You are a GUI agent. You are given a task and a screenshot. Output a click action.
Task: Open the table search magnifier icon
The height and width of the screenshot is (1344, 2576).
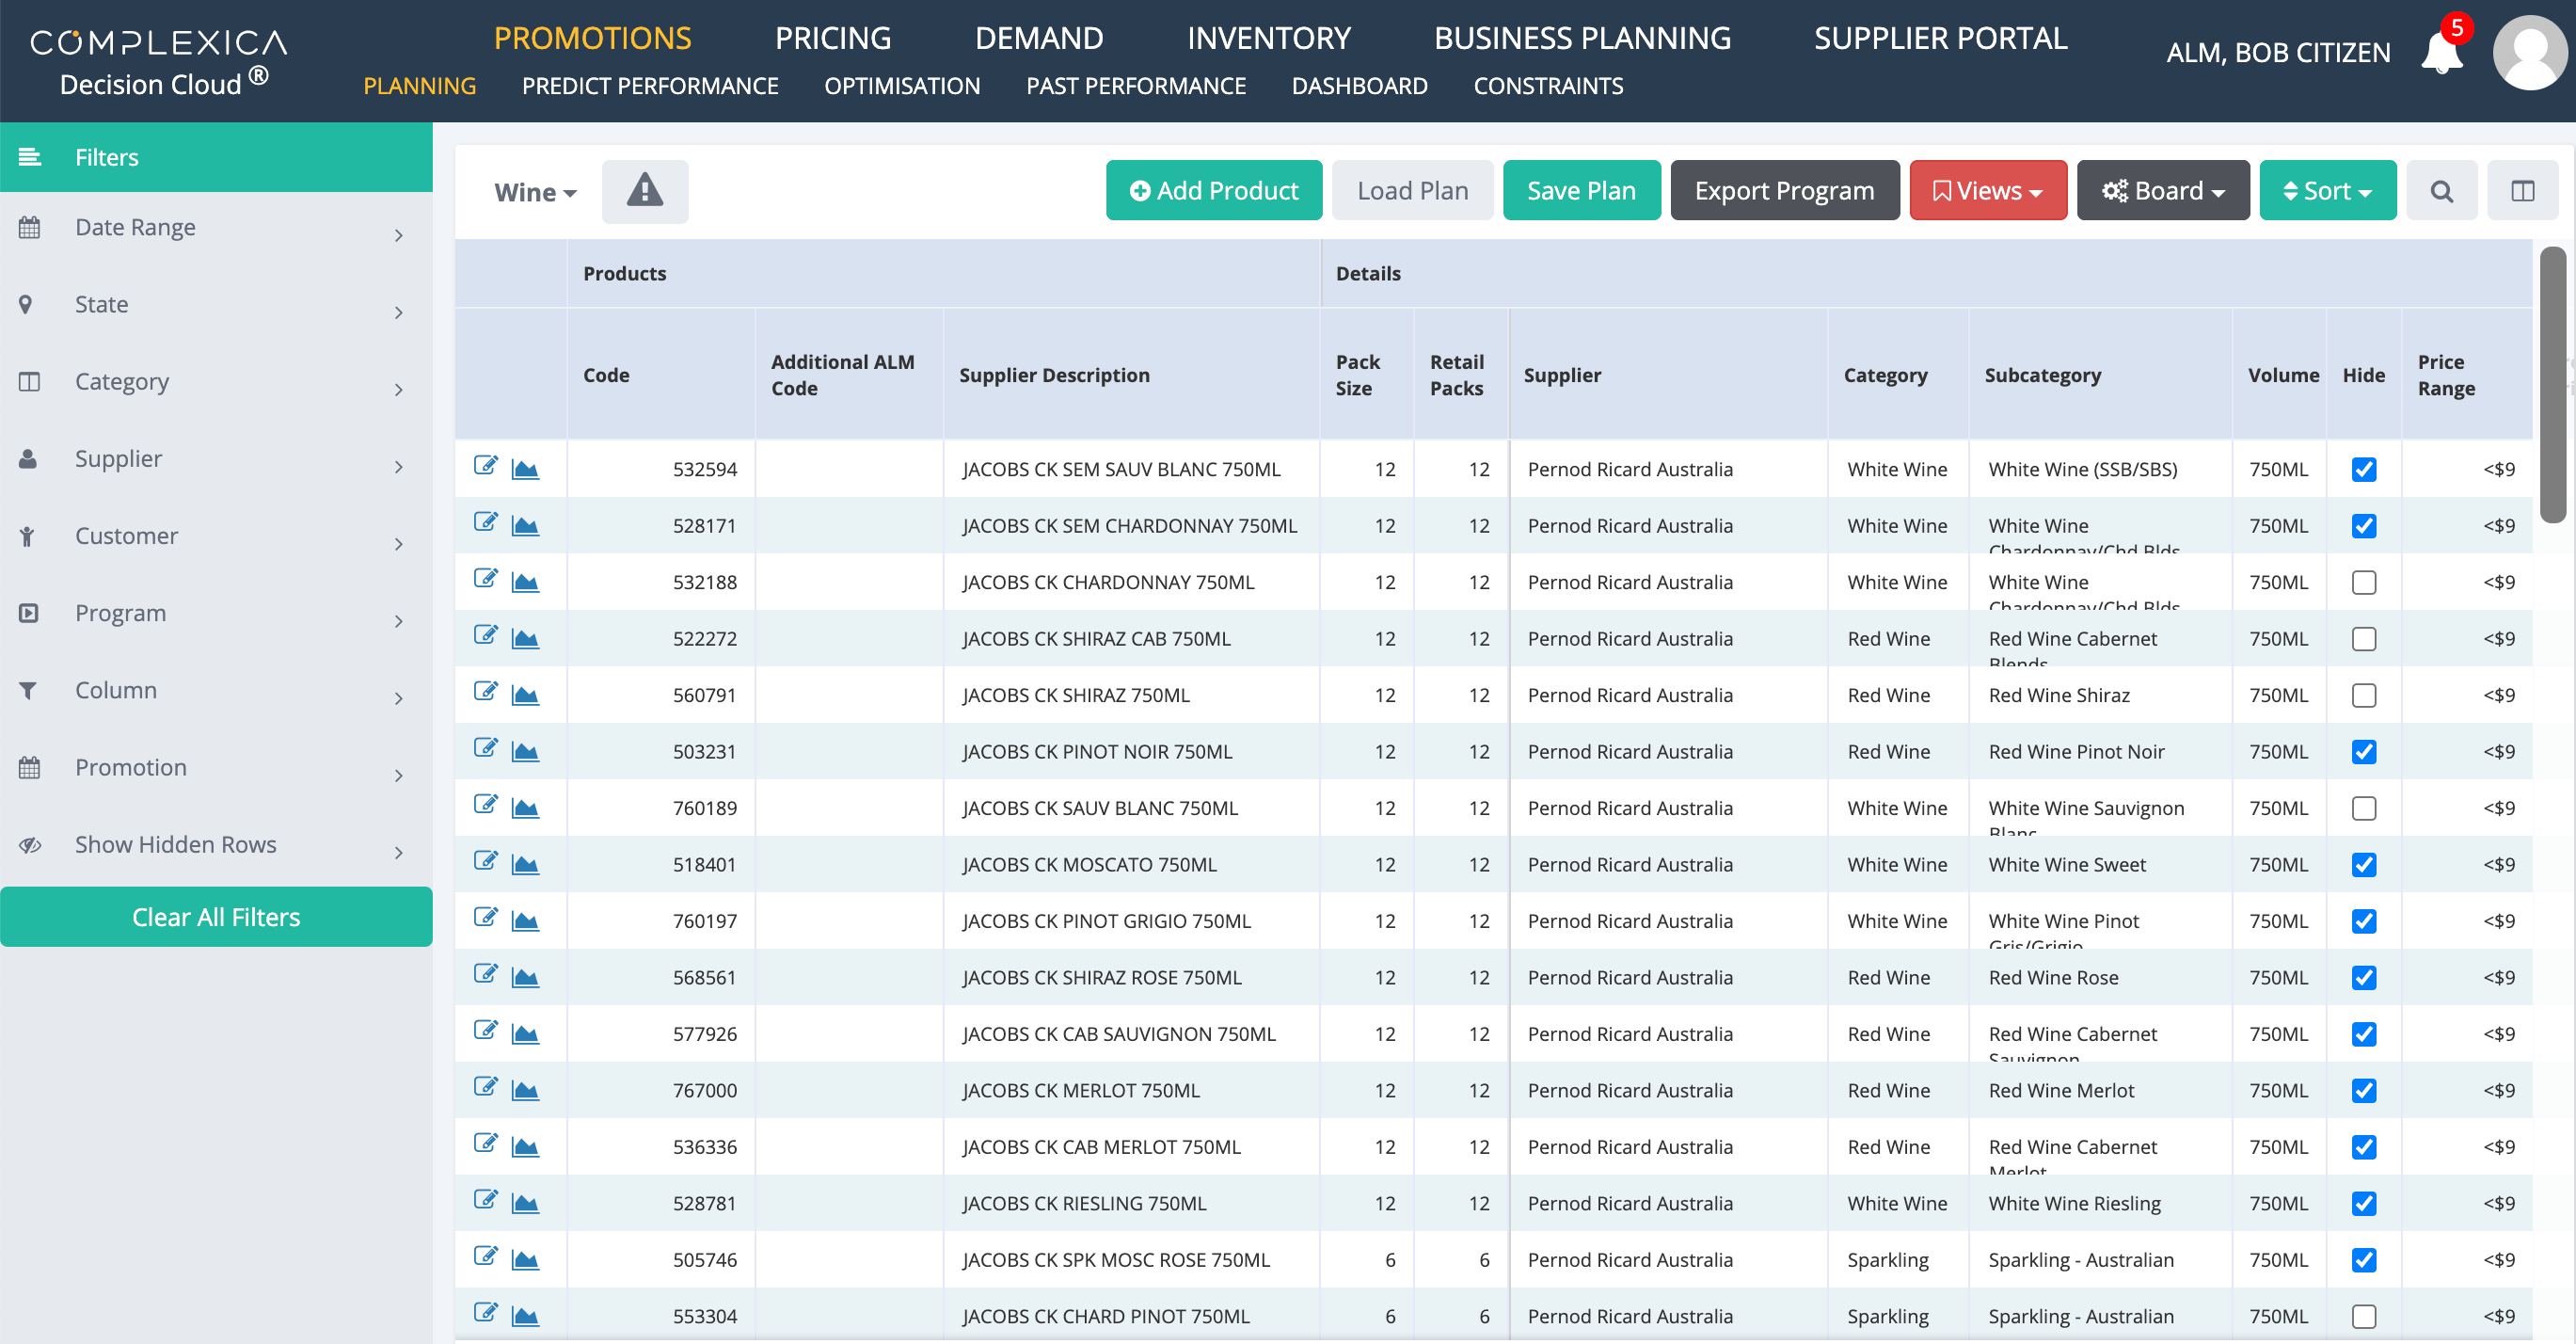[x=2441, y=190]
